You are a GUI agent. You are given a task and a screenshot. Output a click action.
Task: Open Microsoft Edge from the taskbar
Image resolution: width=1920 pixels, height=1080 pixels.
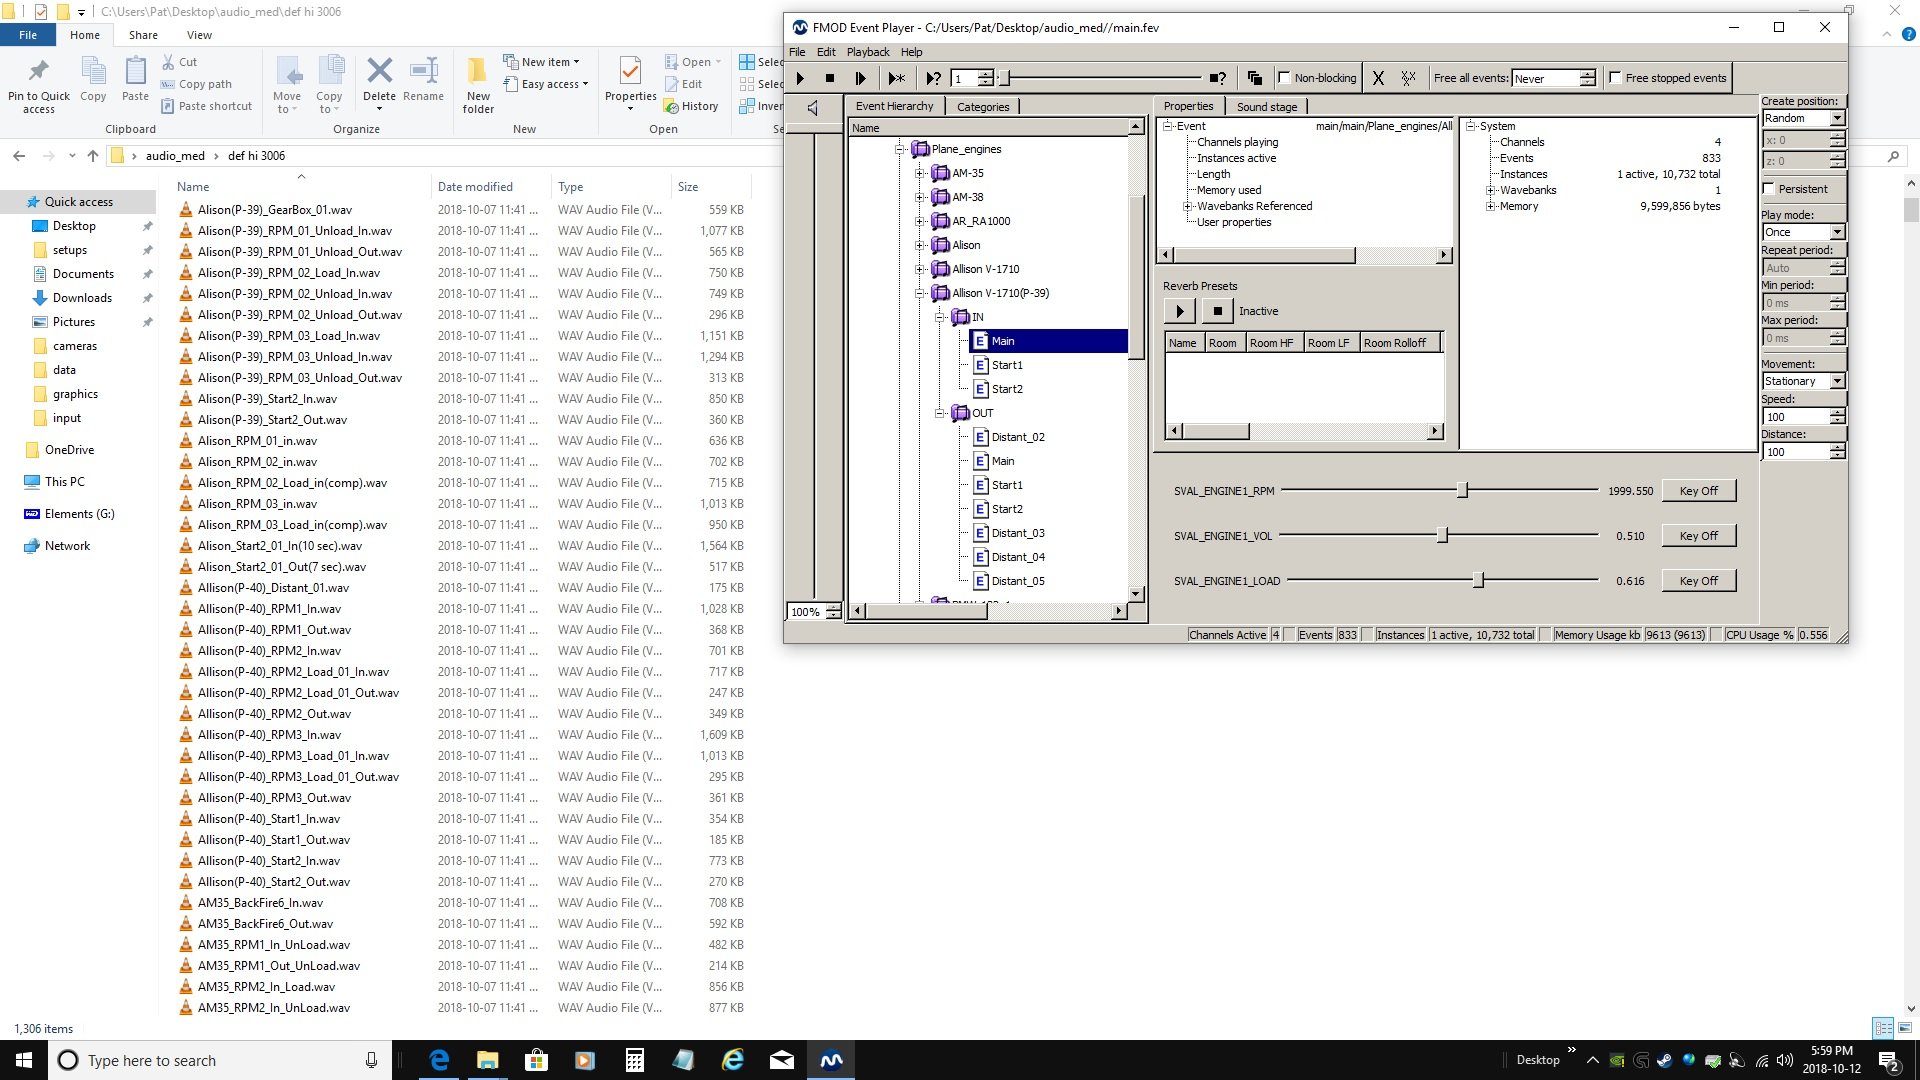coord(439,1060)
